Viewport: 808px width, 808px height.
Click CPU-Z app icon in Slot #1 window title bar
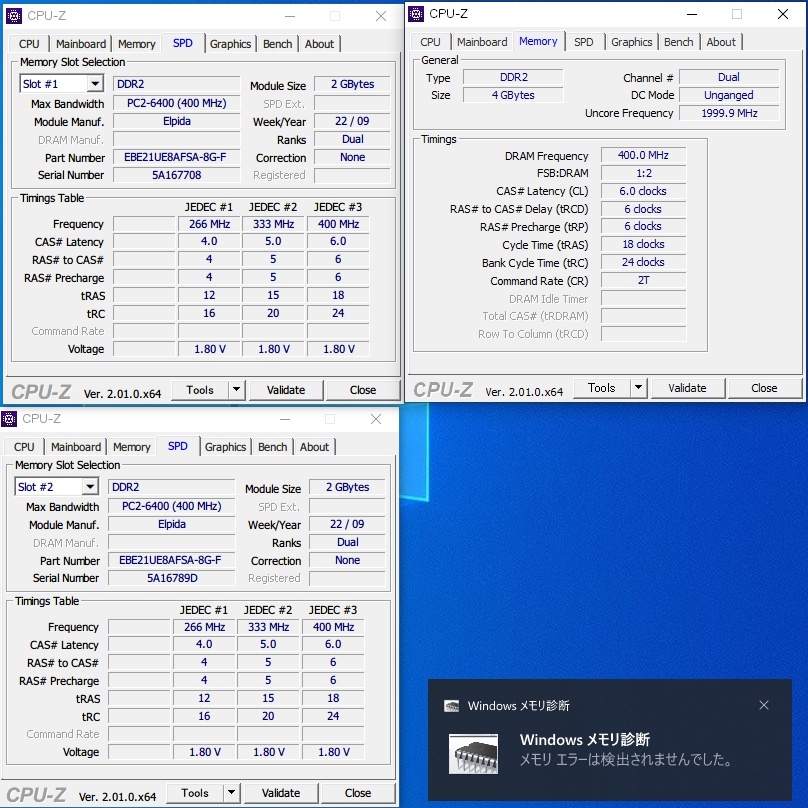[14, 16]
